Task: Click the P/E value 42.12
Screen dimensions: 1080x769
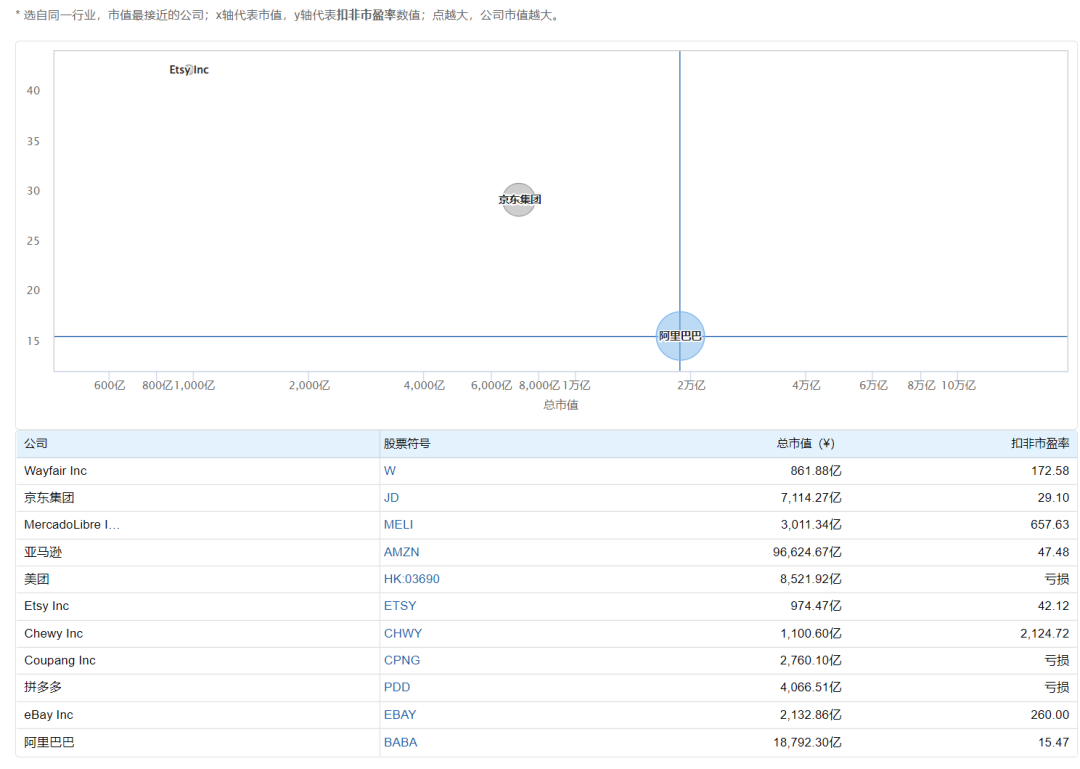Action: tap(1053, 606)
